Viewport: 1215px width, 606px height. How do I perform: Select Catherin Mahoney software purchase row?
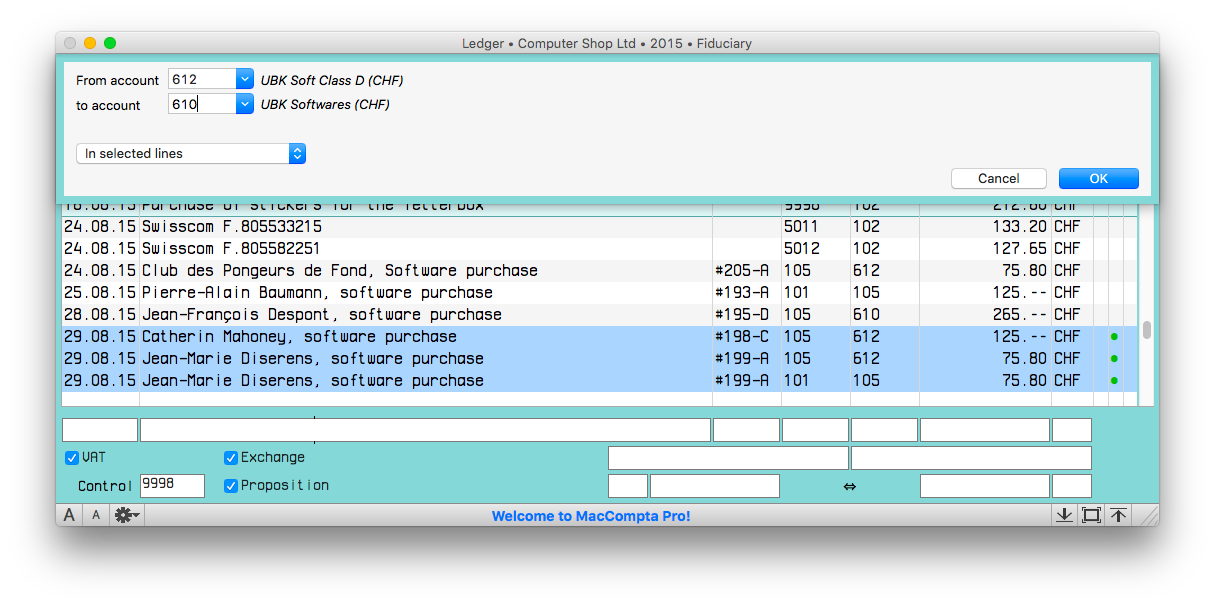pos(599,337)
